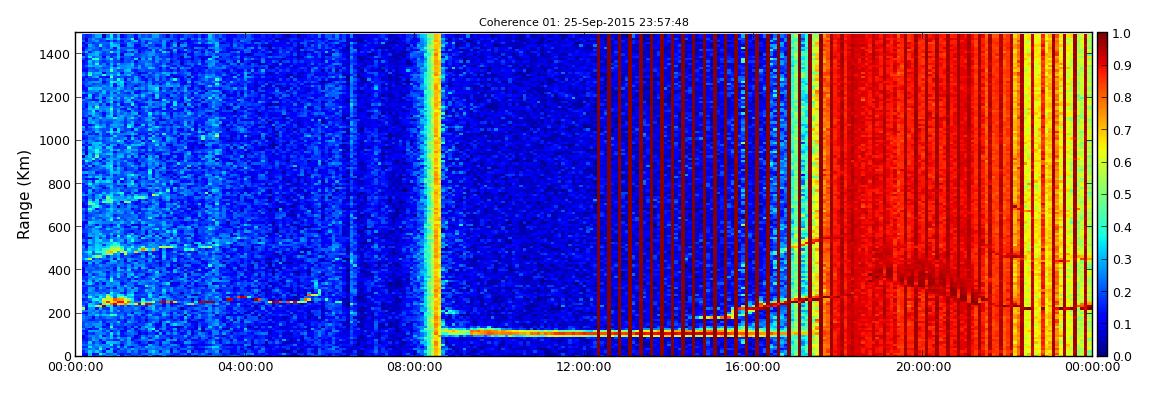The image size is (1150, 407).
Task: Click the 16:00:00 time axis label
Action: tap(754, 367)
